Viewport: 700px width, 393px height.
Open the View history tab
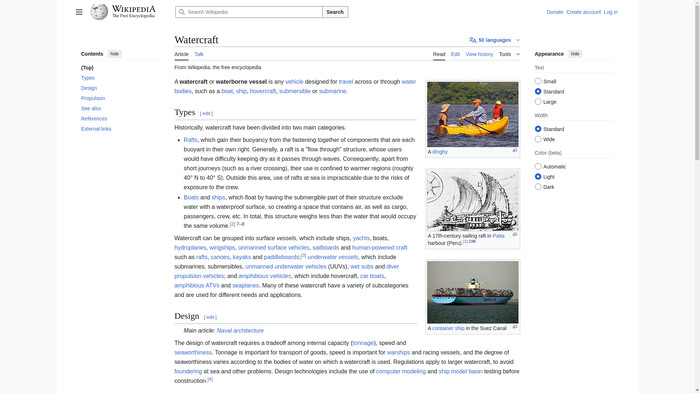pos(479,54)
